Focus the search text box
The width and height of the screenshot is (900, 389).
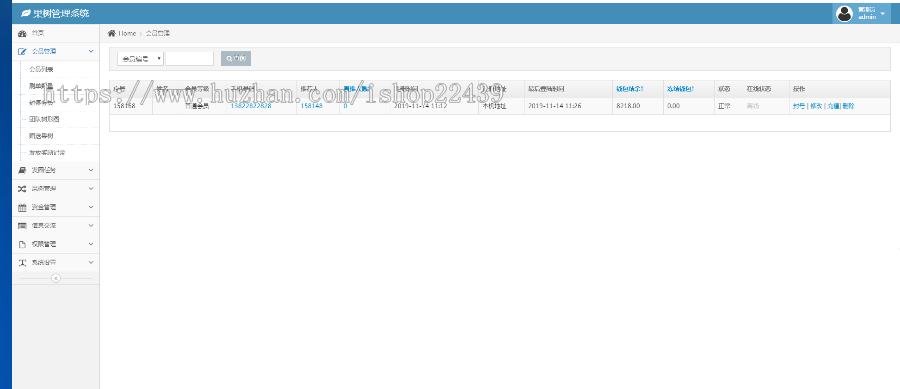189,59
